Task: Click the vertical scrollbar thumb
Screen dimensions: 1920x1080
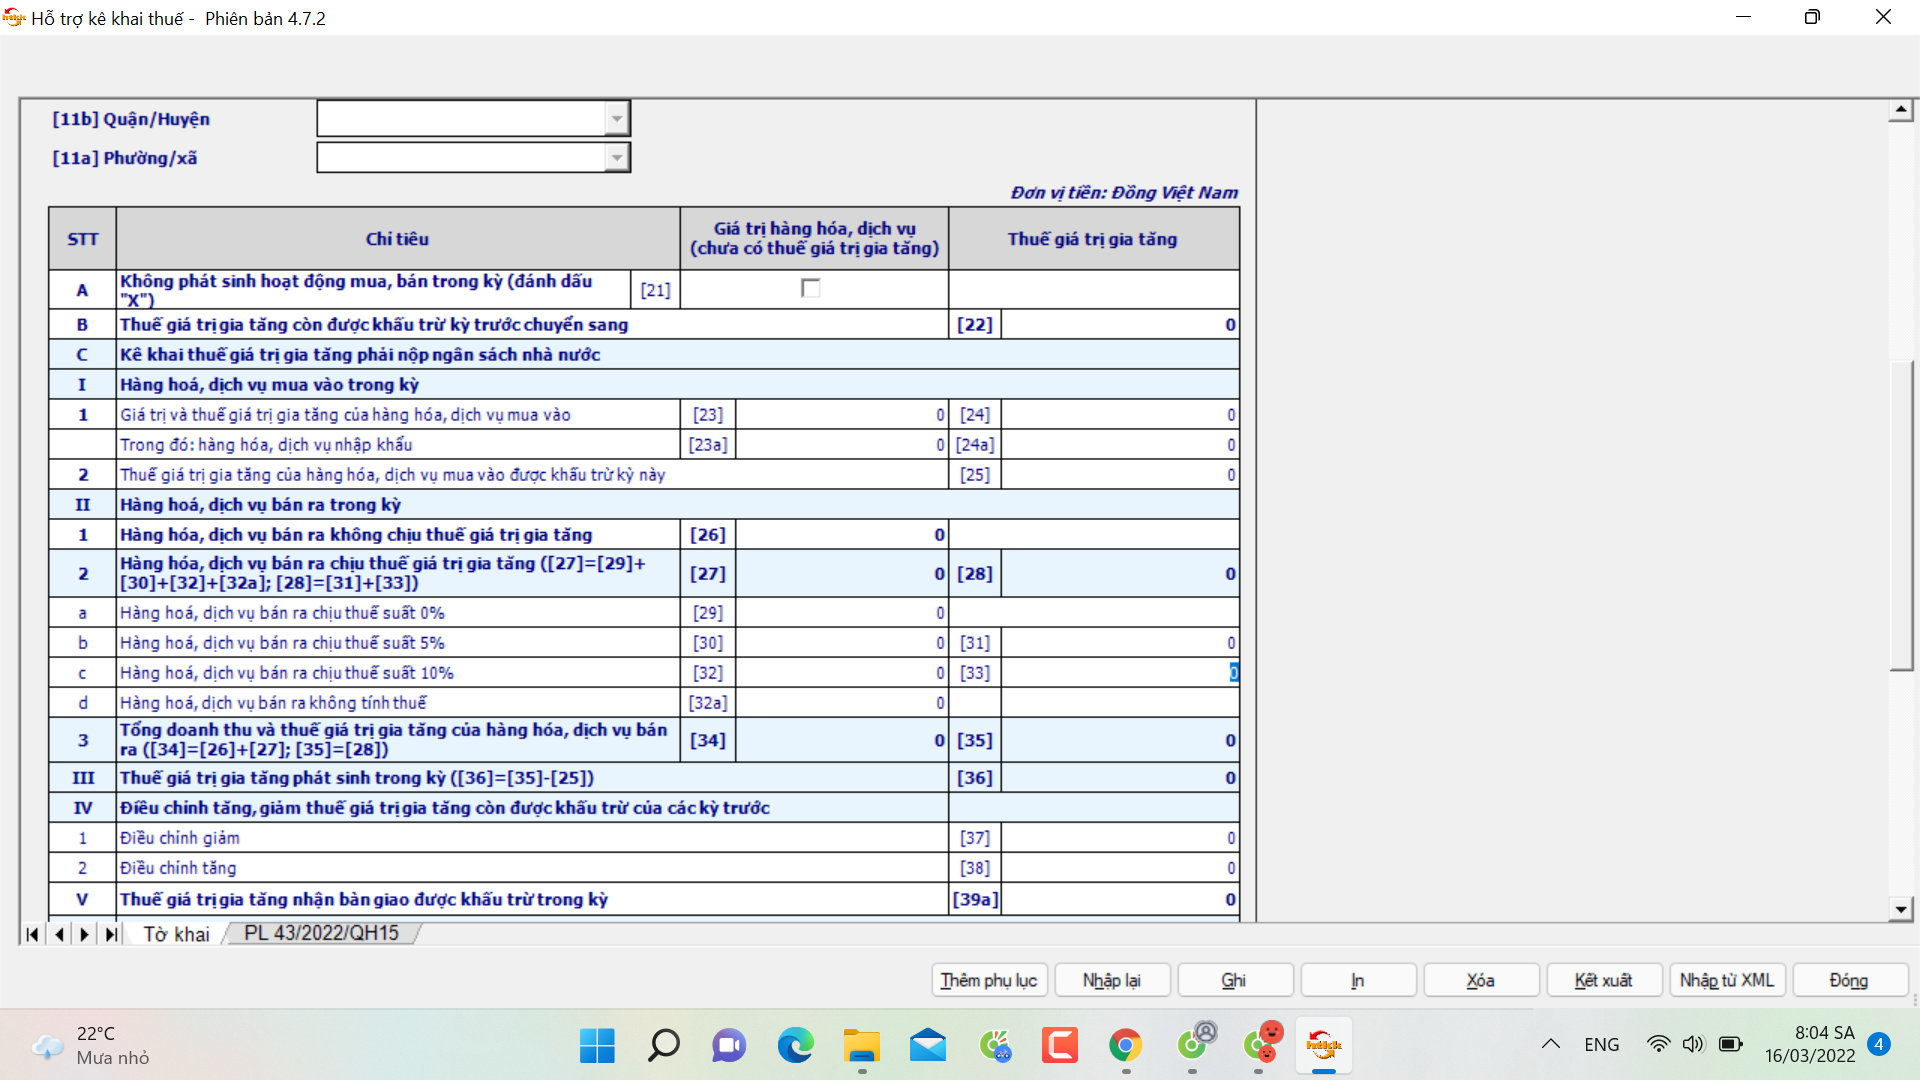Action: (x=1901, y=515)
